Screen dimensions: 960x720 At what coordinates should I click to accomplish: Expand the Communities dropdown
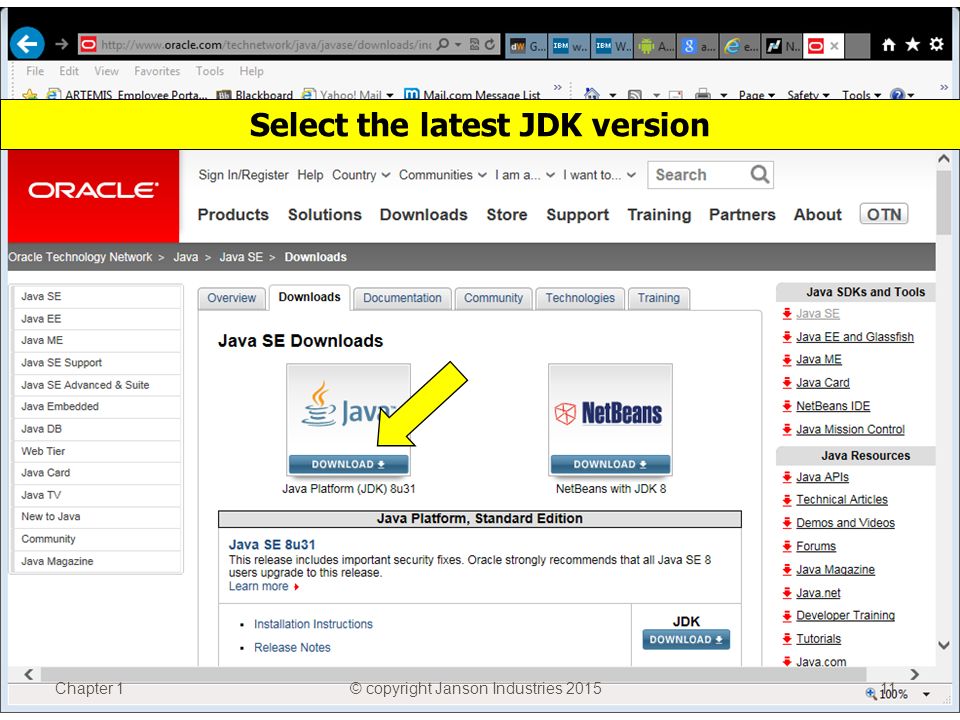click(x=443, y=175)
